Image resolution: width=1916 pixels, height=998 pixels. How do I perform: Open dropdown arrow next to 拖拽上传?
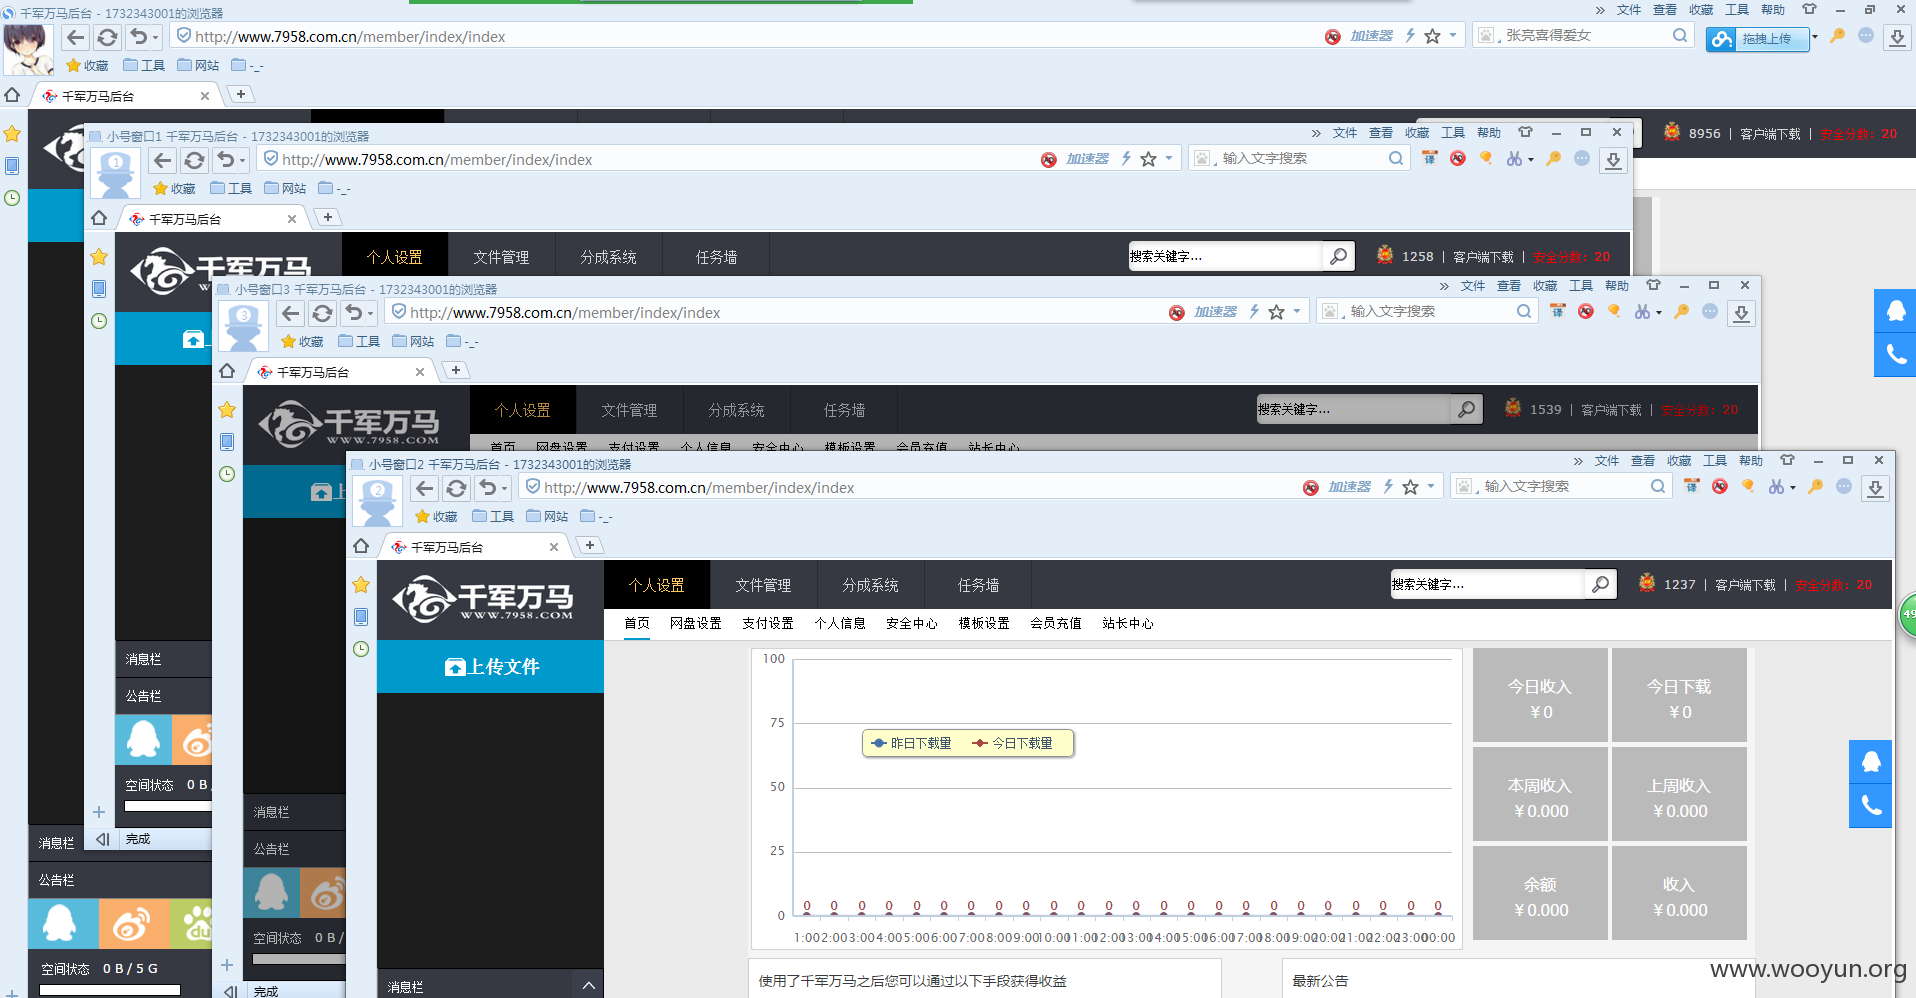(1815, 37)
